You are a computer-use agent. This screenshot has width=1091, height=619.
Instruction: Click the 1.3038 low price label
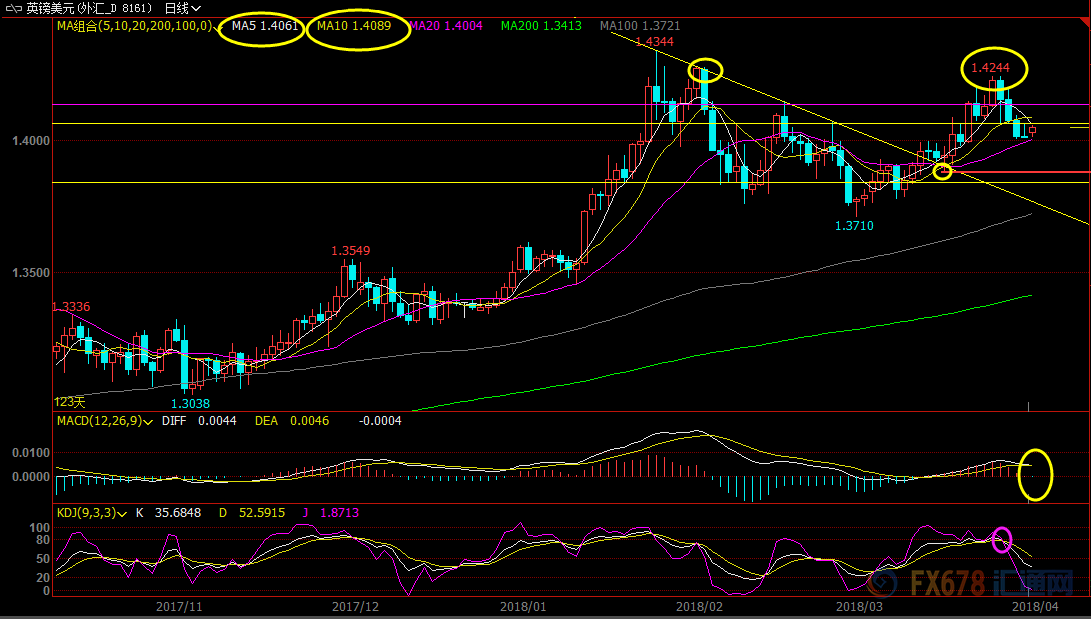tap(190, 403)
